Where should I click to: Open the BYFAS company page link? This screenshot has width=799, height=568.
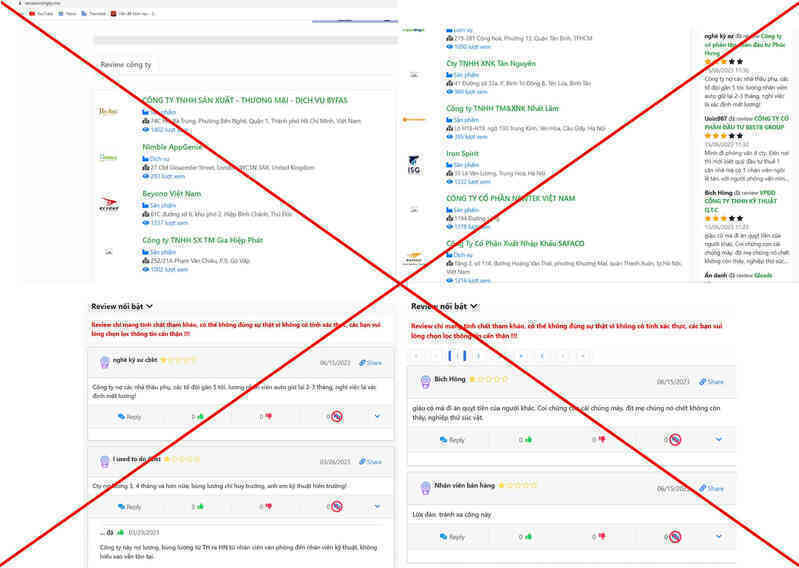click(245, 100)
